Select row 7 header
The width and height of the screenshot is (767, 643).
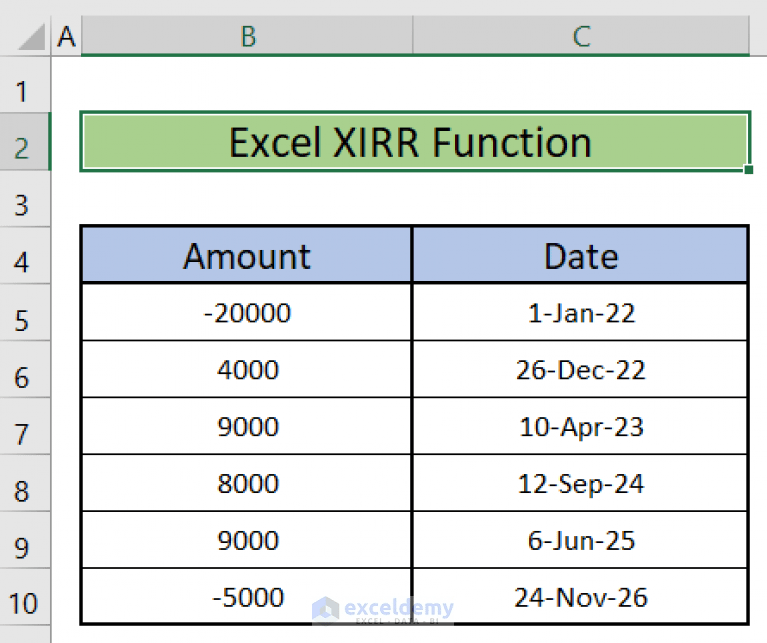[25, 425]
